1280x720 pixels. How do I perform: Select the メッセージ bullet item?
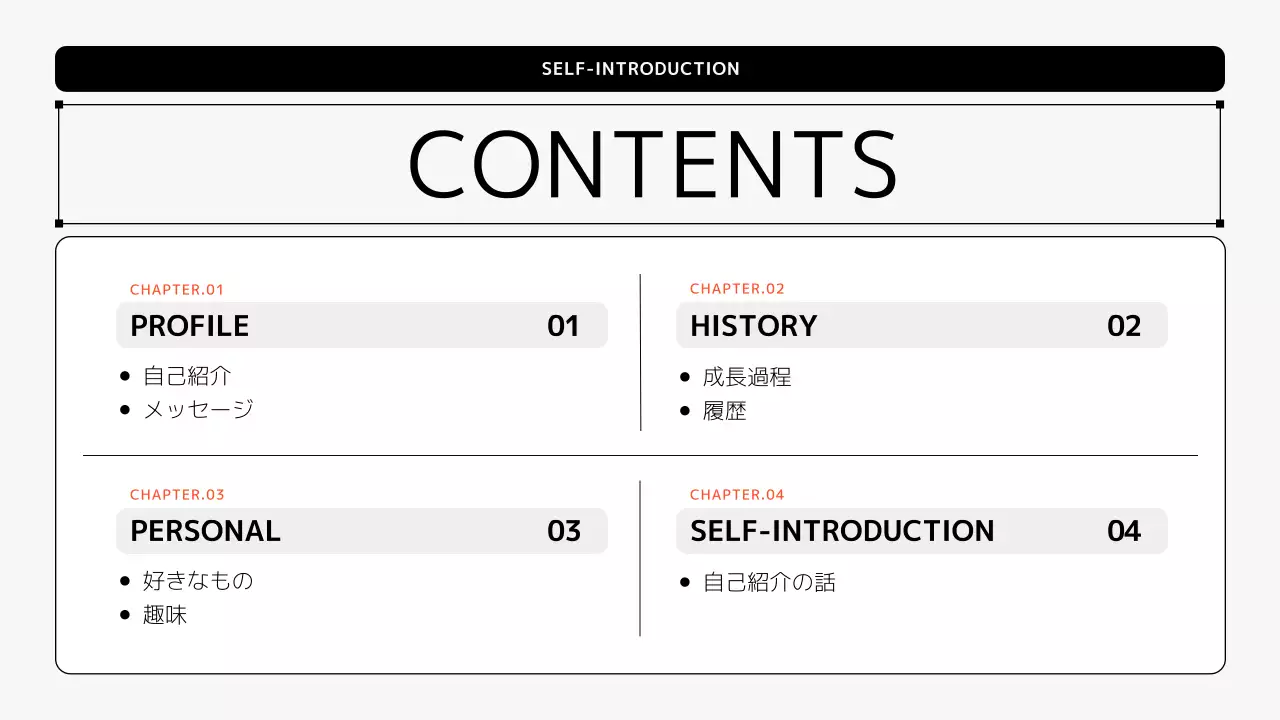(x=198, y=409)
